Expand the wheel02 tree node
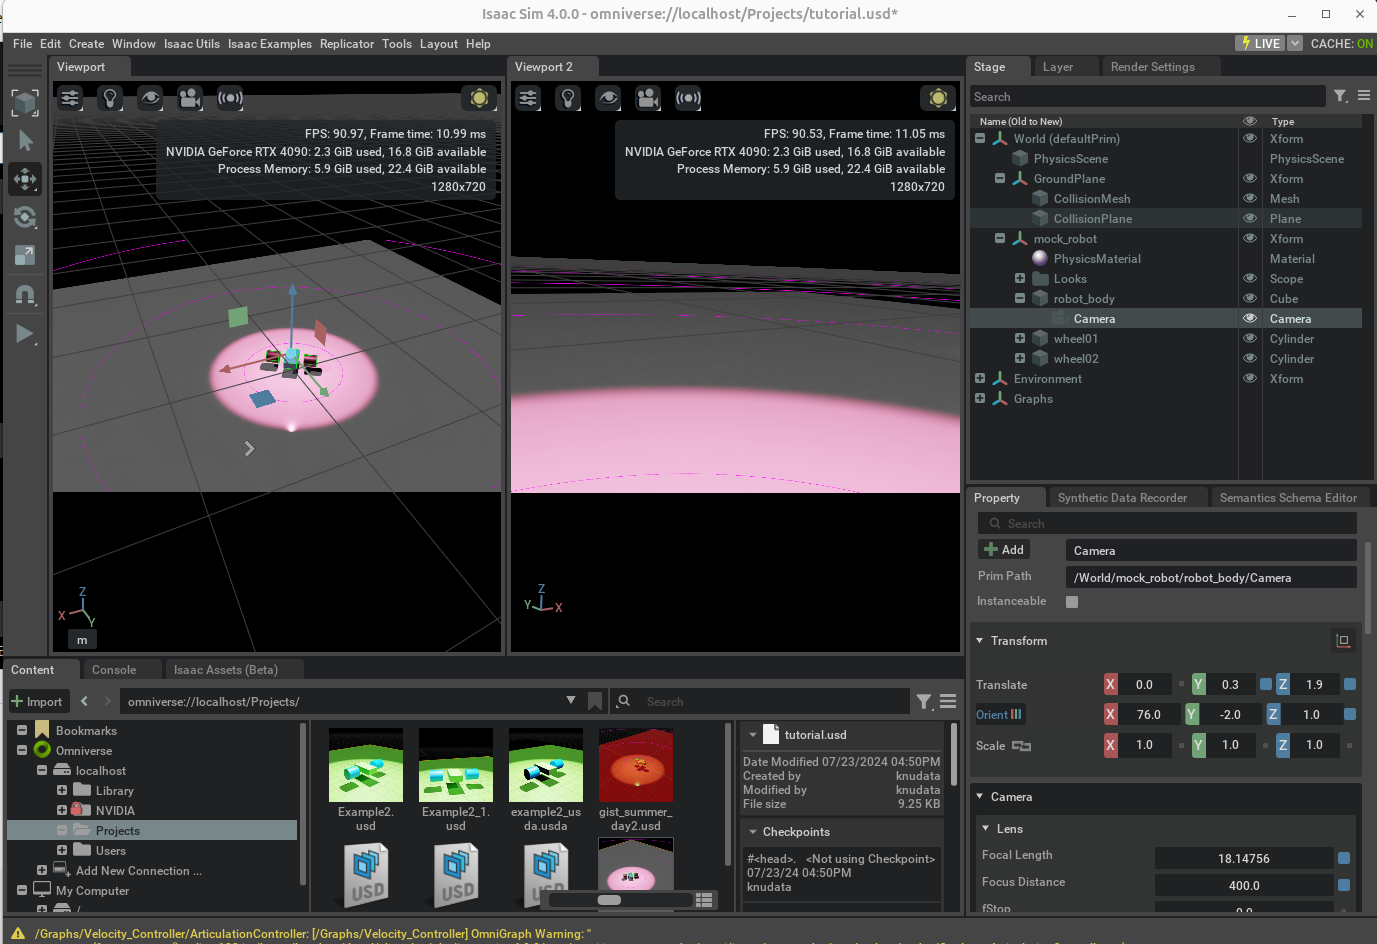The height and width of the screenshot is (944, 1377). (1020, 359)
